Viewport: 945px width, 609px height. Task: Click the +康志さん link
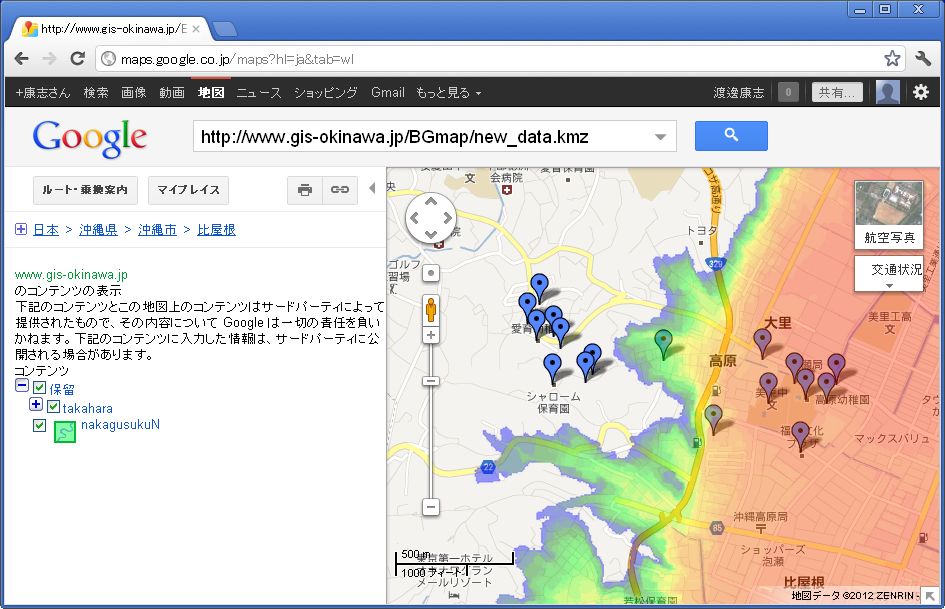pyautogui.click(x=43, y=92)
